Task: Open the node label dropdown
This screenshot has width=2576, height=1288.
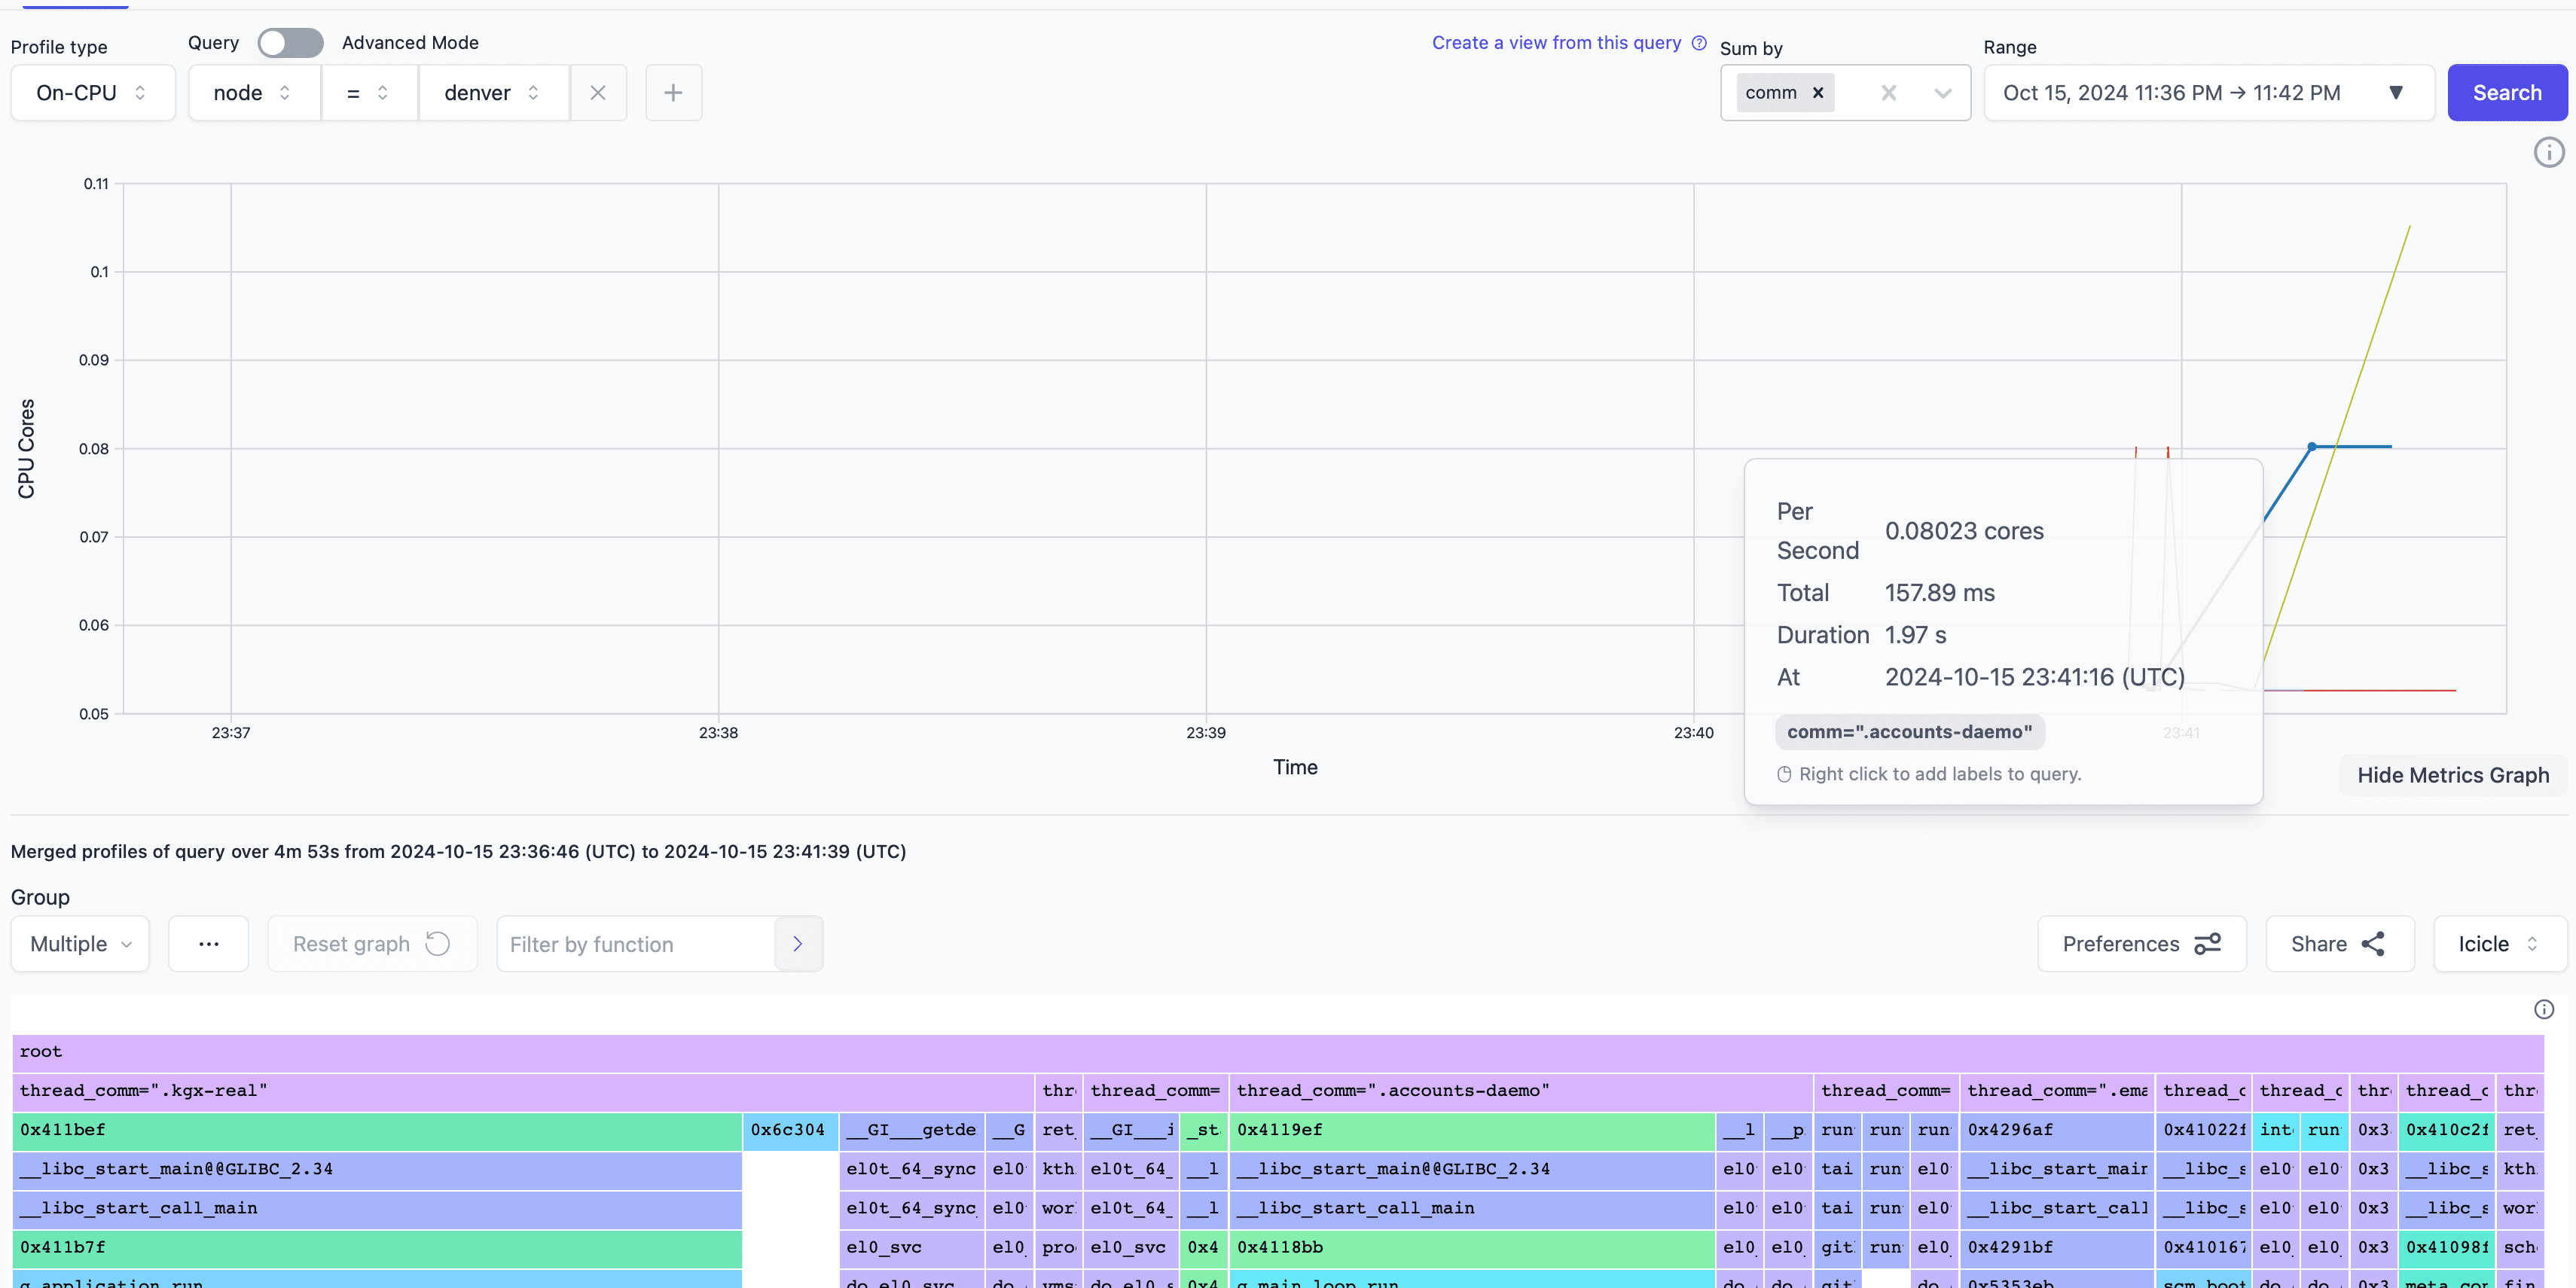Action: click(254, 93)
